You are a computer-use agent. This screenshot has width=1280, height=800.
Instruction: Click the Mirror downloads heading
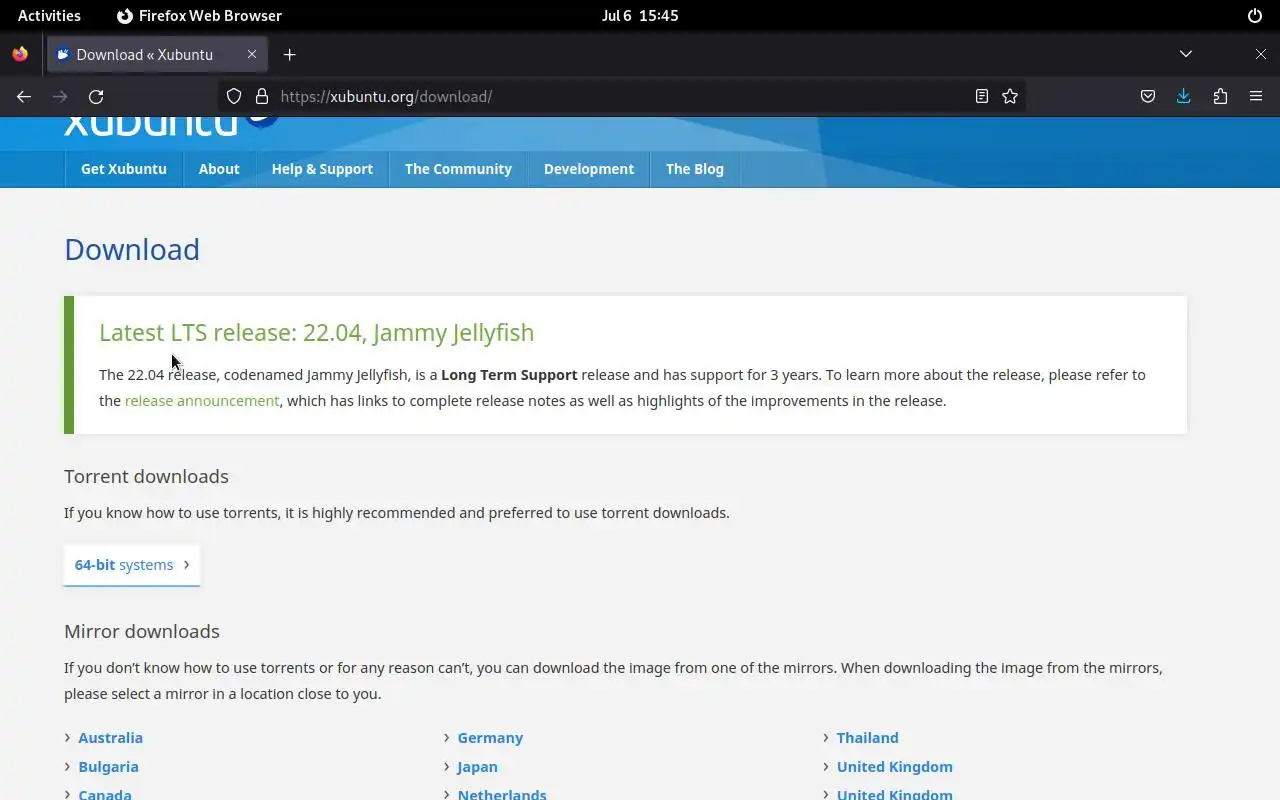coord(142,632)
